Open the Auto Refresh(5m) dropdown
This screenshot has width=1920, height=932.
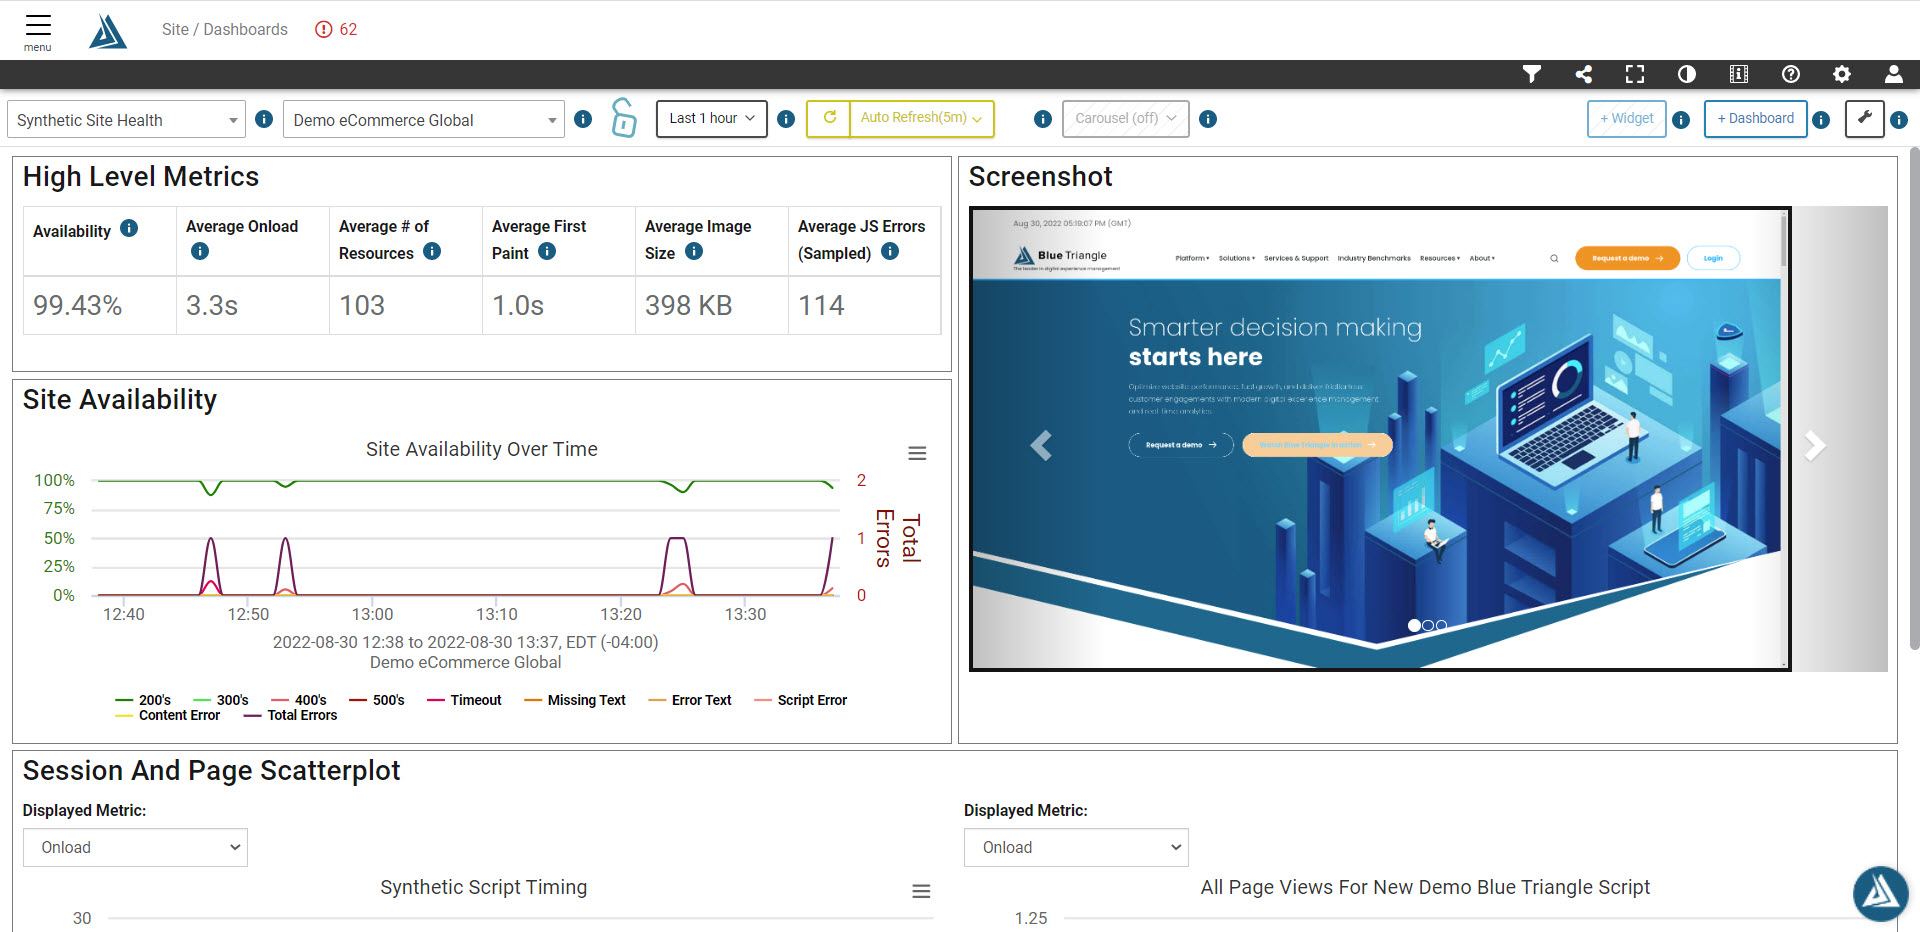[921, 118]
